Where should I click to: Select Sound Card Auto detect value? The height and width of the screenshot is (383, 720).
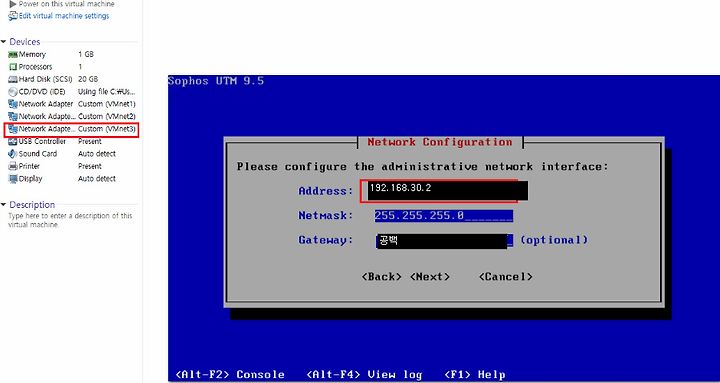pyautogui.click(x=97, y=154)
